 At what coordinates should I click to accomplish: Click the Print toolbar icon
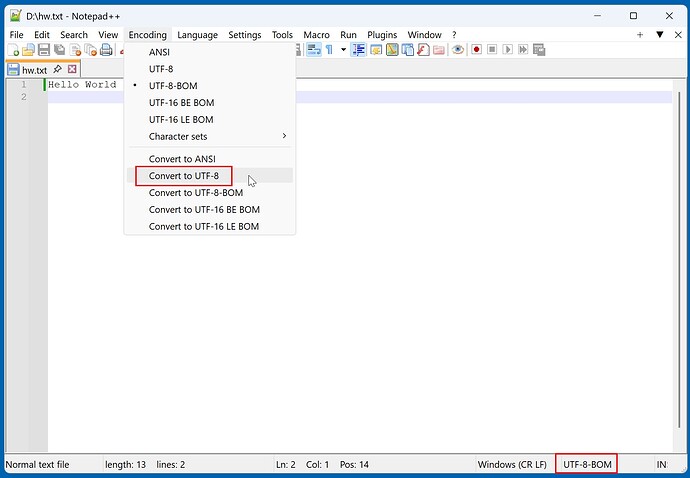click(x=105, y=50)
